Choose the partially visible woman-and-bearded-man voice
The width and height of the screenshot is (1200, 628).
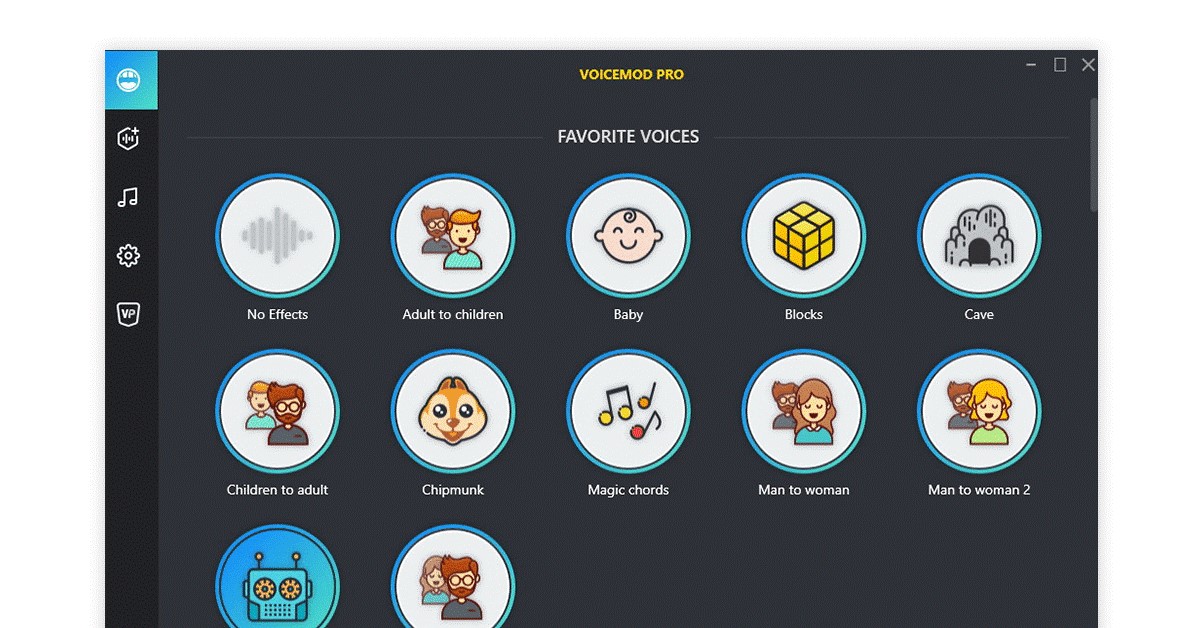453,578
